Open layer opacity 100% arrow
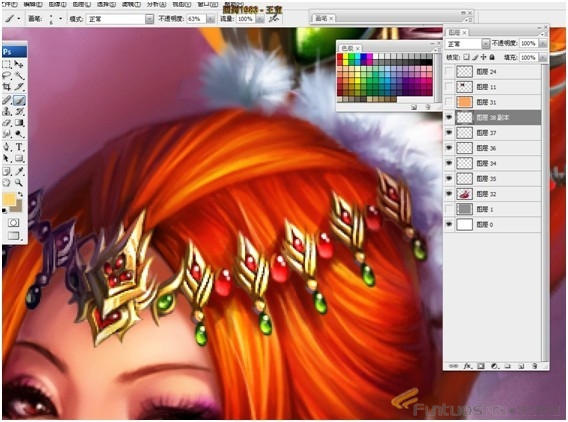The width and height of the screenshot is (568, 422). coord(543,43)
